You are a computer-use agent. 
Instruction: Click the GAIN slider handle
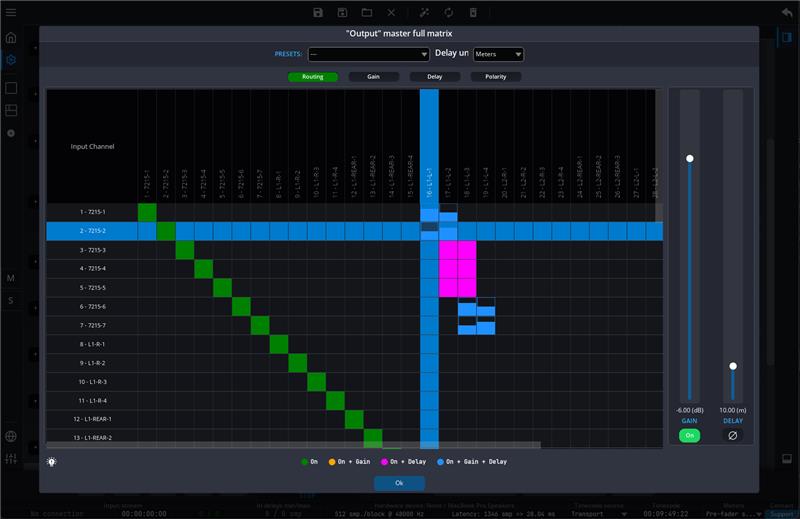click(689, 158)
